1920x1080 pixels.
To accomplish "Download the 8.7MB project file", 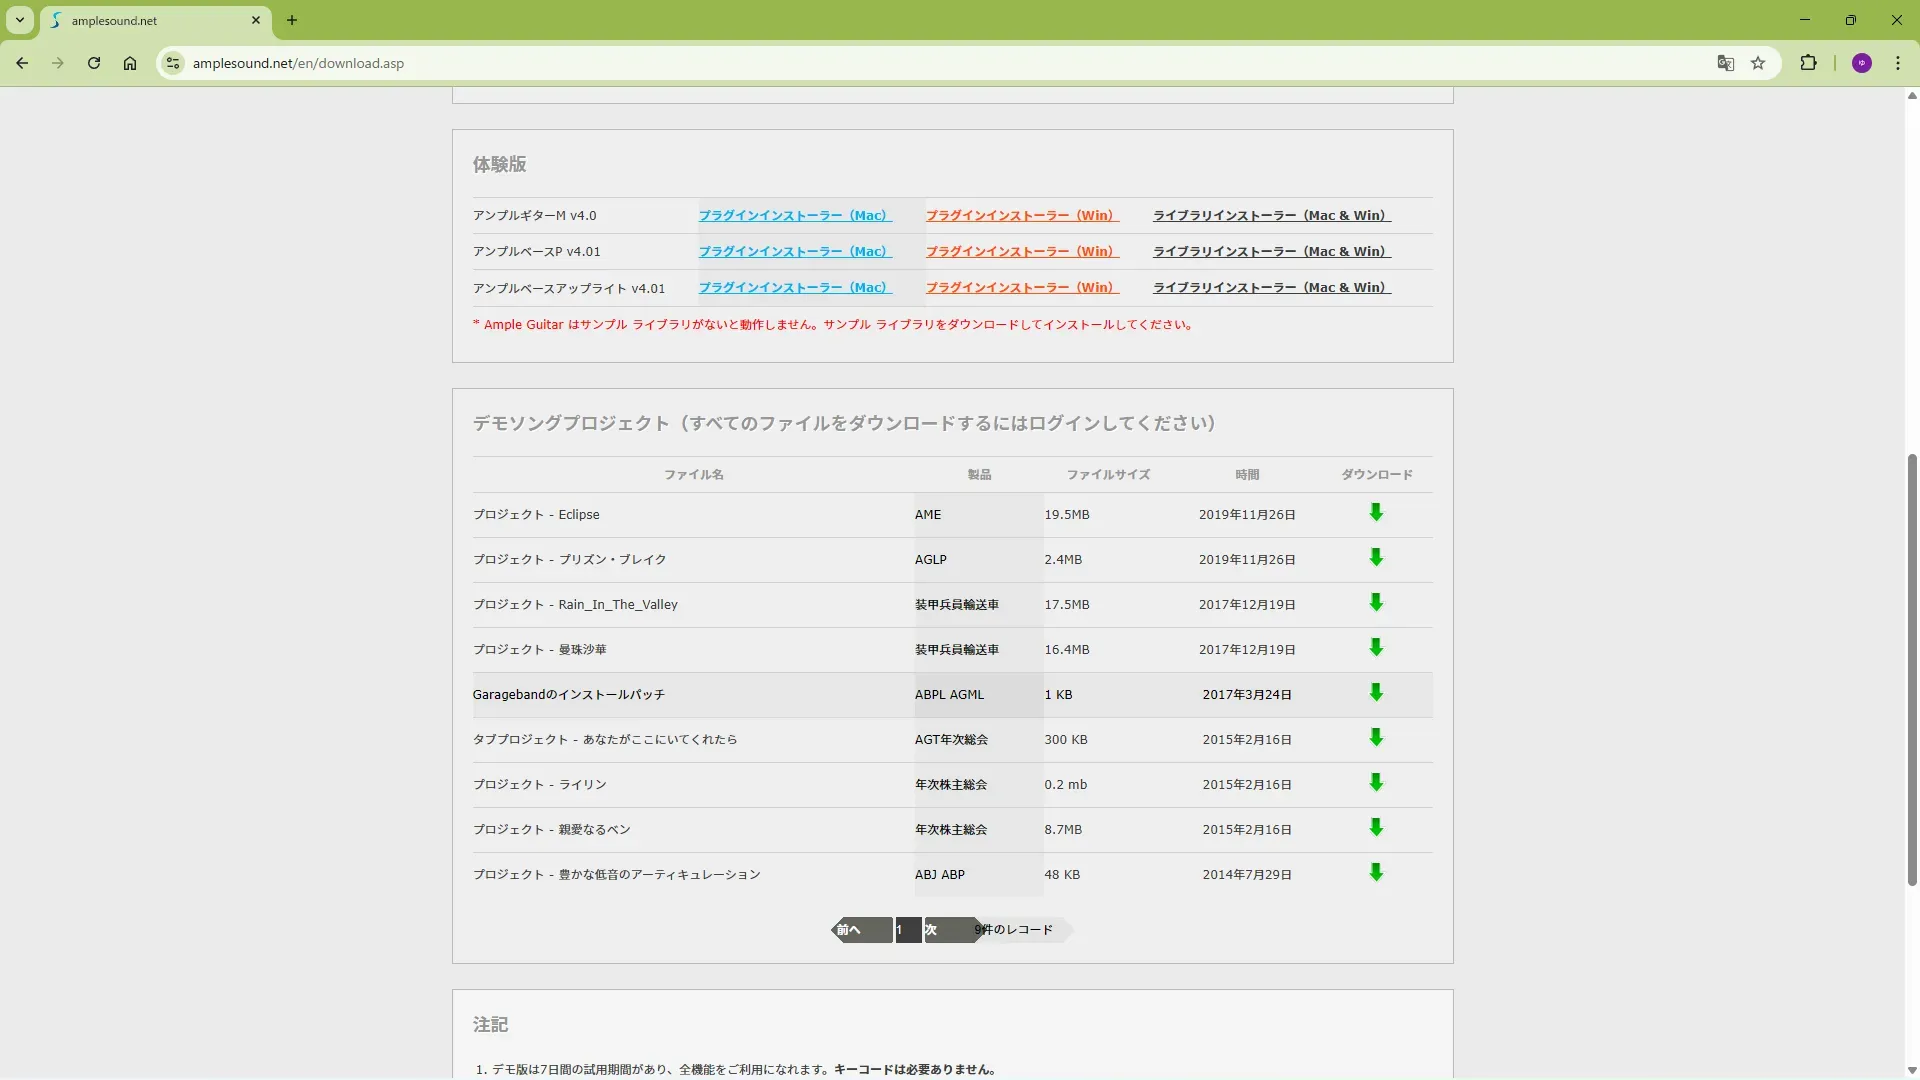I will 1376,828.
